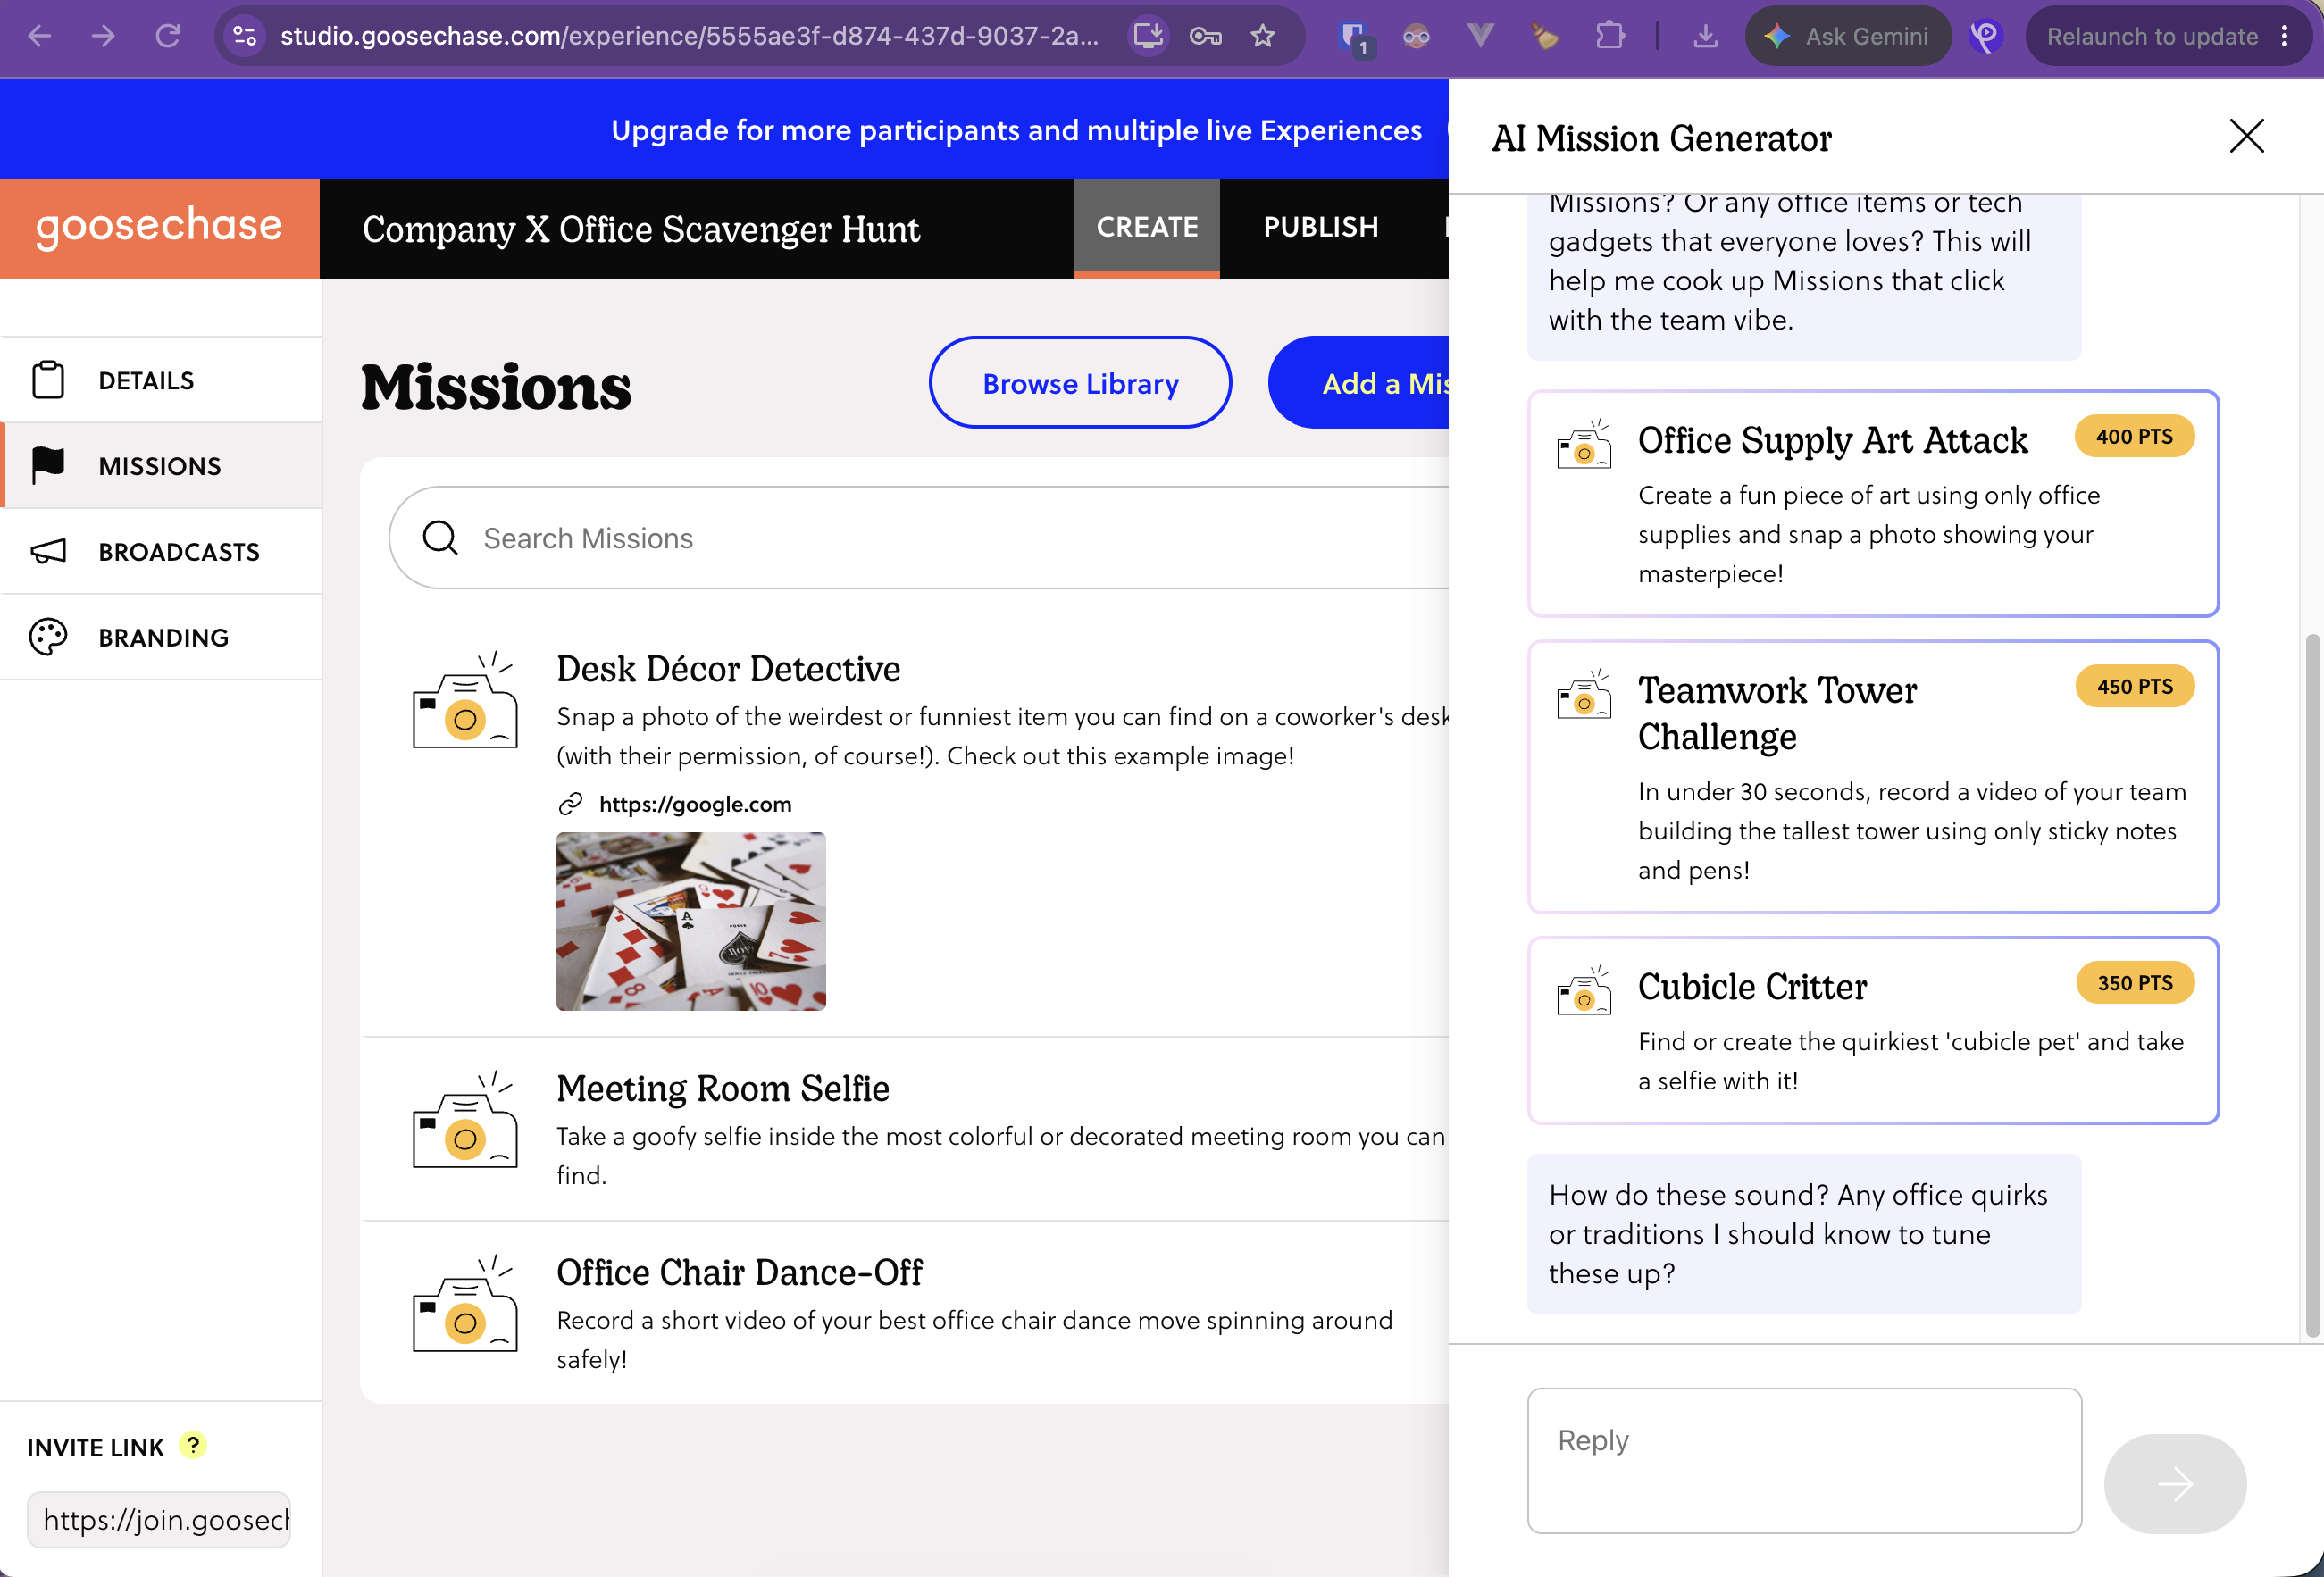Open DETAILS in the sidebar
Screen dimensions: 2324x1577
[x=161, y=380]
